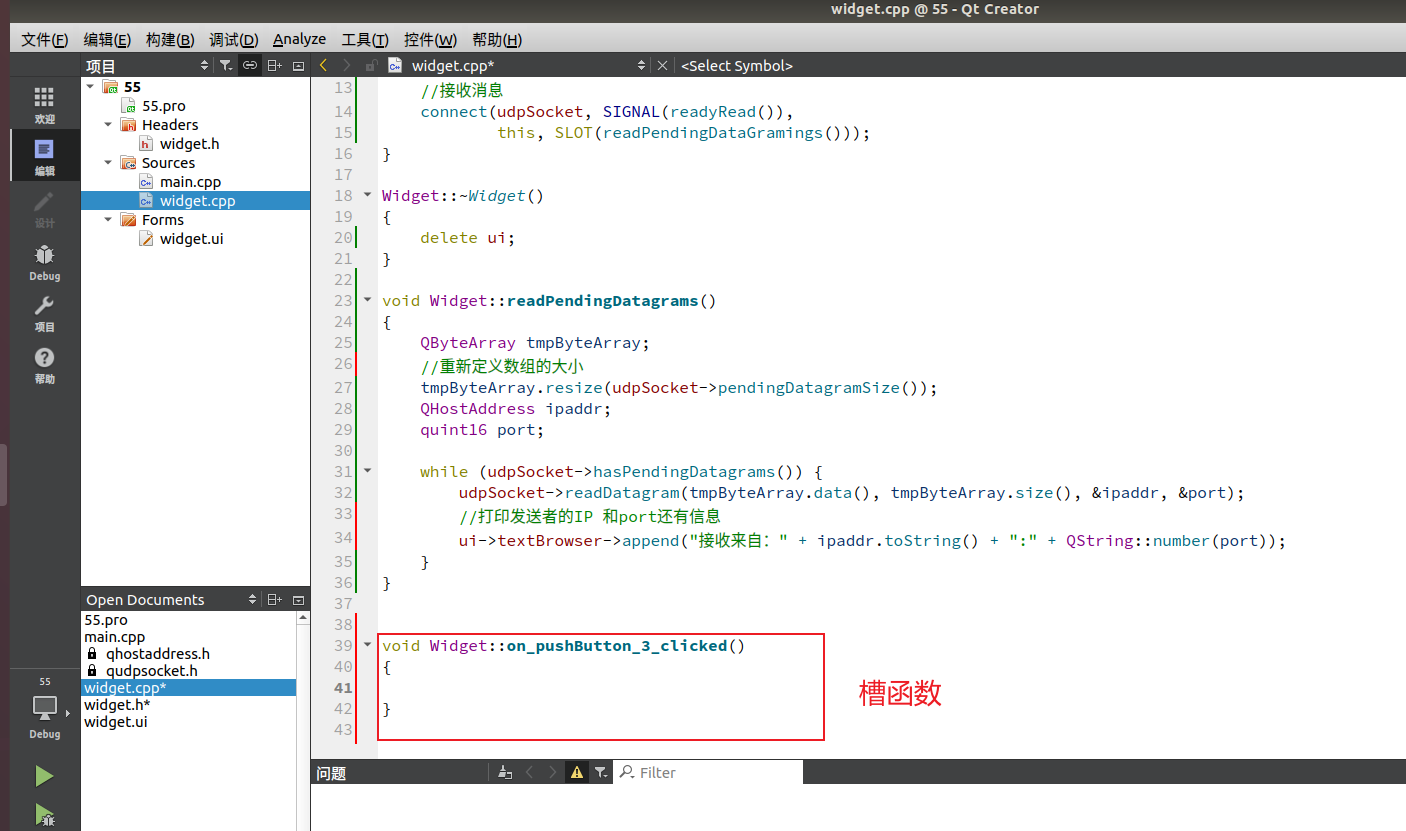Close the Open Documents pane
1406x831 pixels.
pos(298,599)
